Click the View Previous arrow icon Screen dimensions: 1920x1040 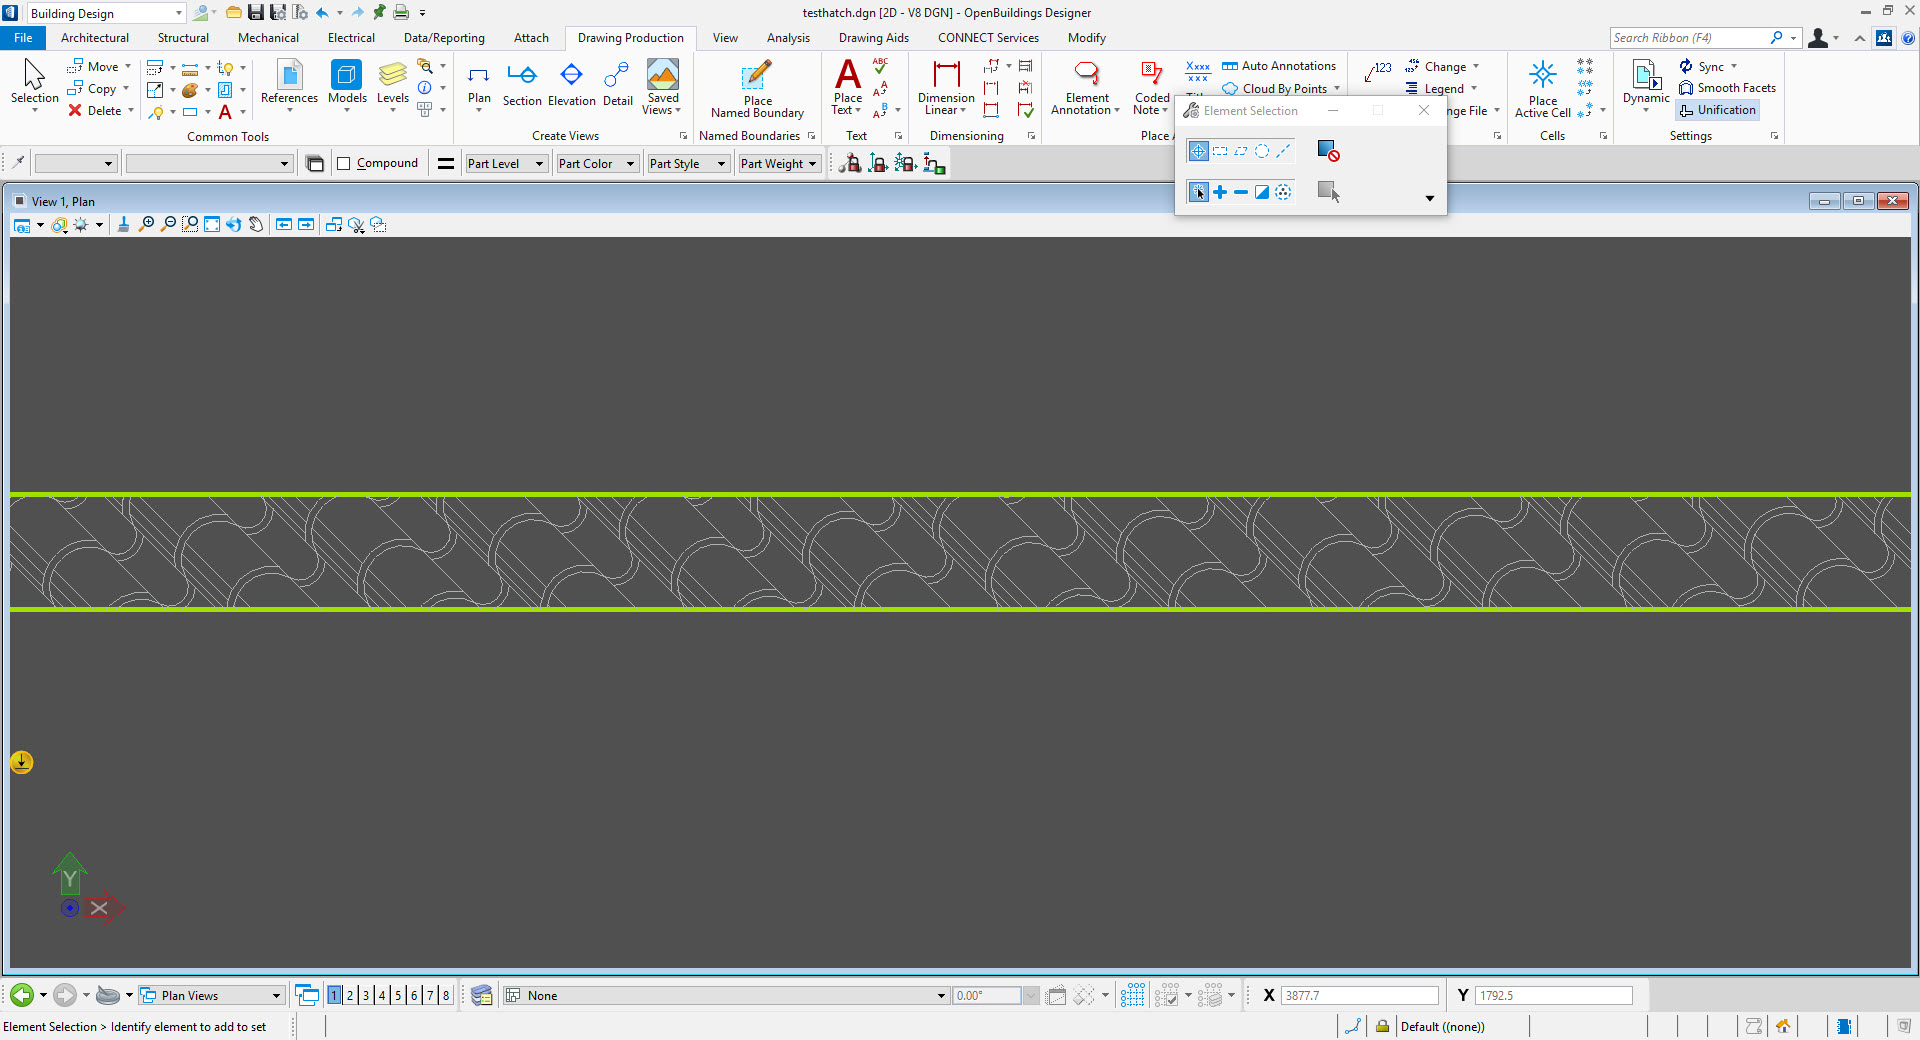284,225
